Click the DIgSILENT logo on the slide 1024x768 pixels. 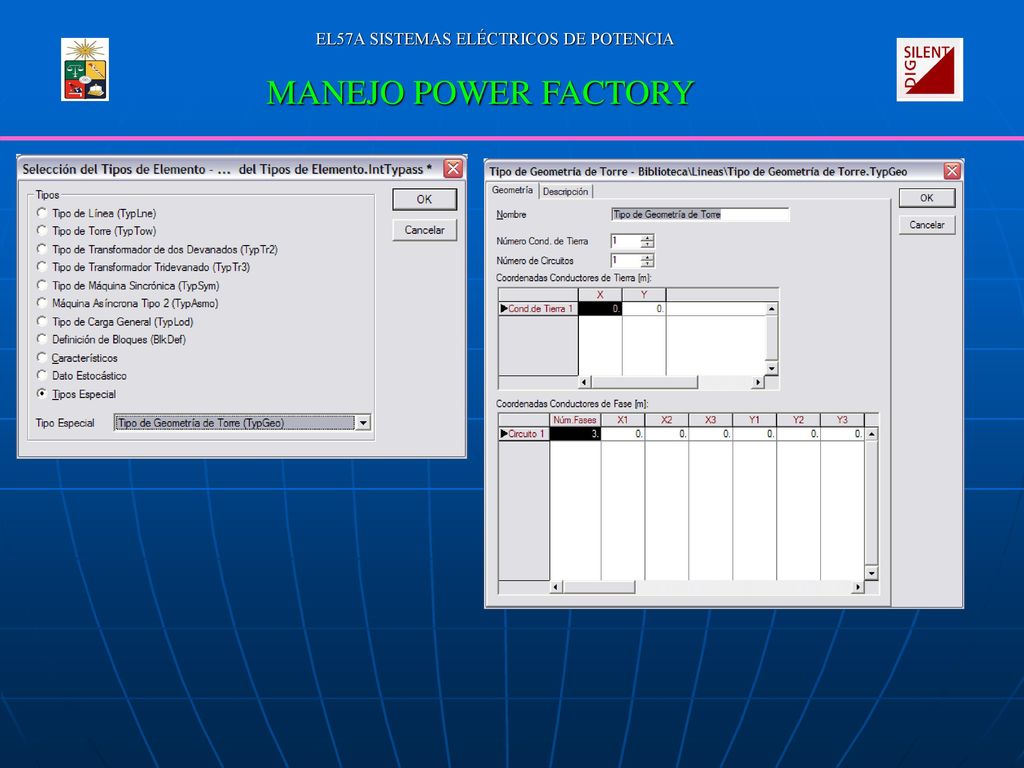tap(929, 69)
